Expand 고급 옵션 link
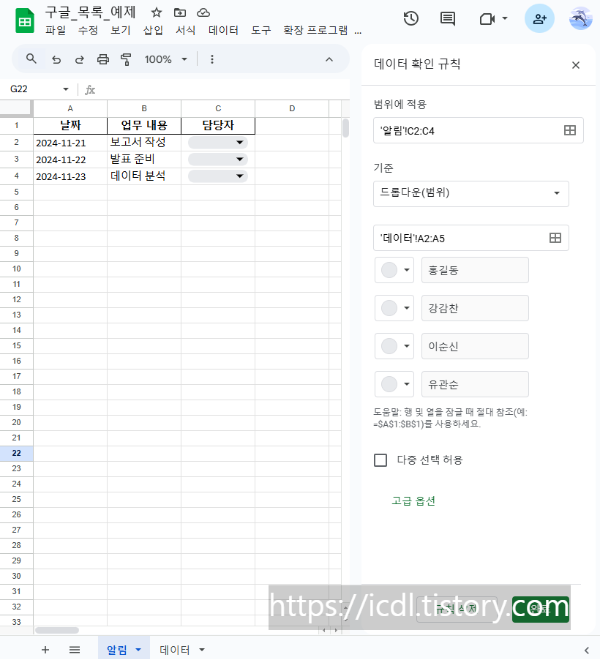The height and width of the screenshot is (659, 600). coord(413,501)
